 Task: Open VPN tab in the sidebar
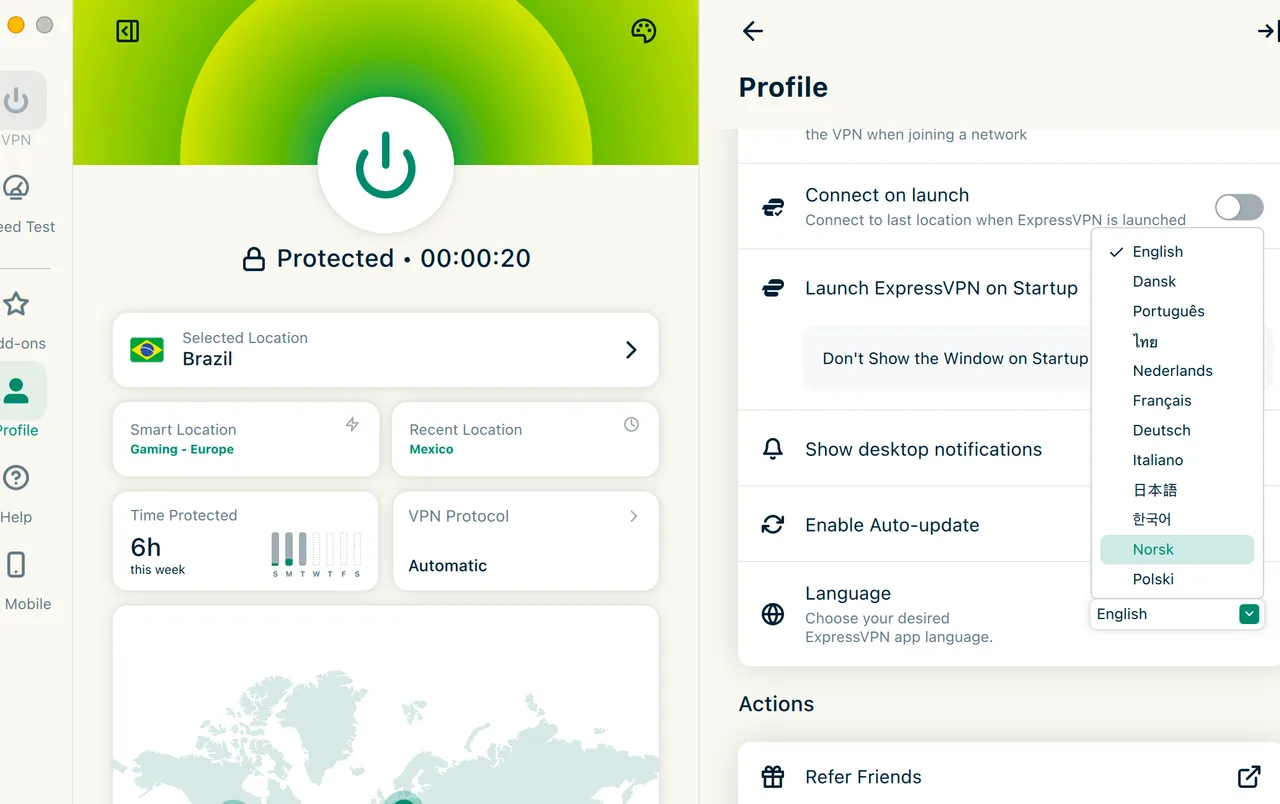[x=17, y=111]
